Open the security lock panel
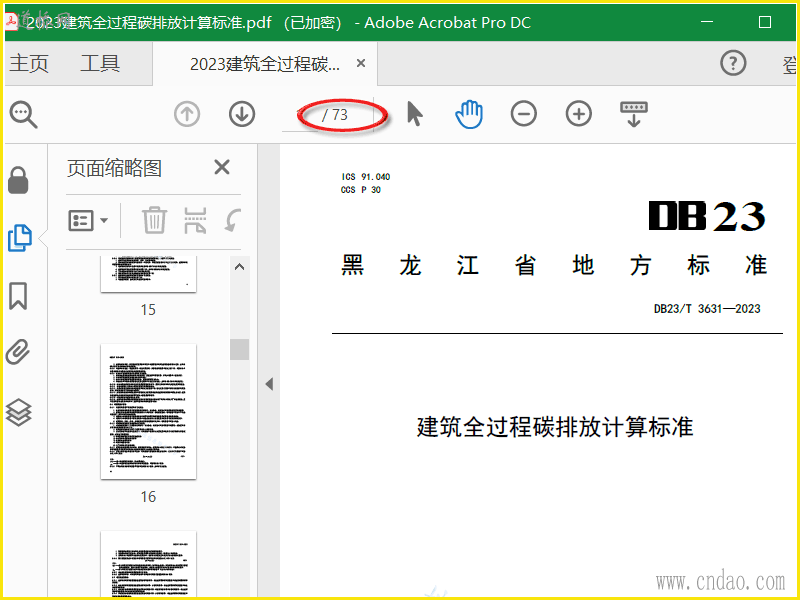 pos(18,180)
